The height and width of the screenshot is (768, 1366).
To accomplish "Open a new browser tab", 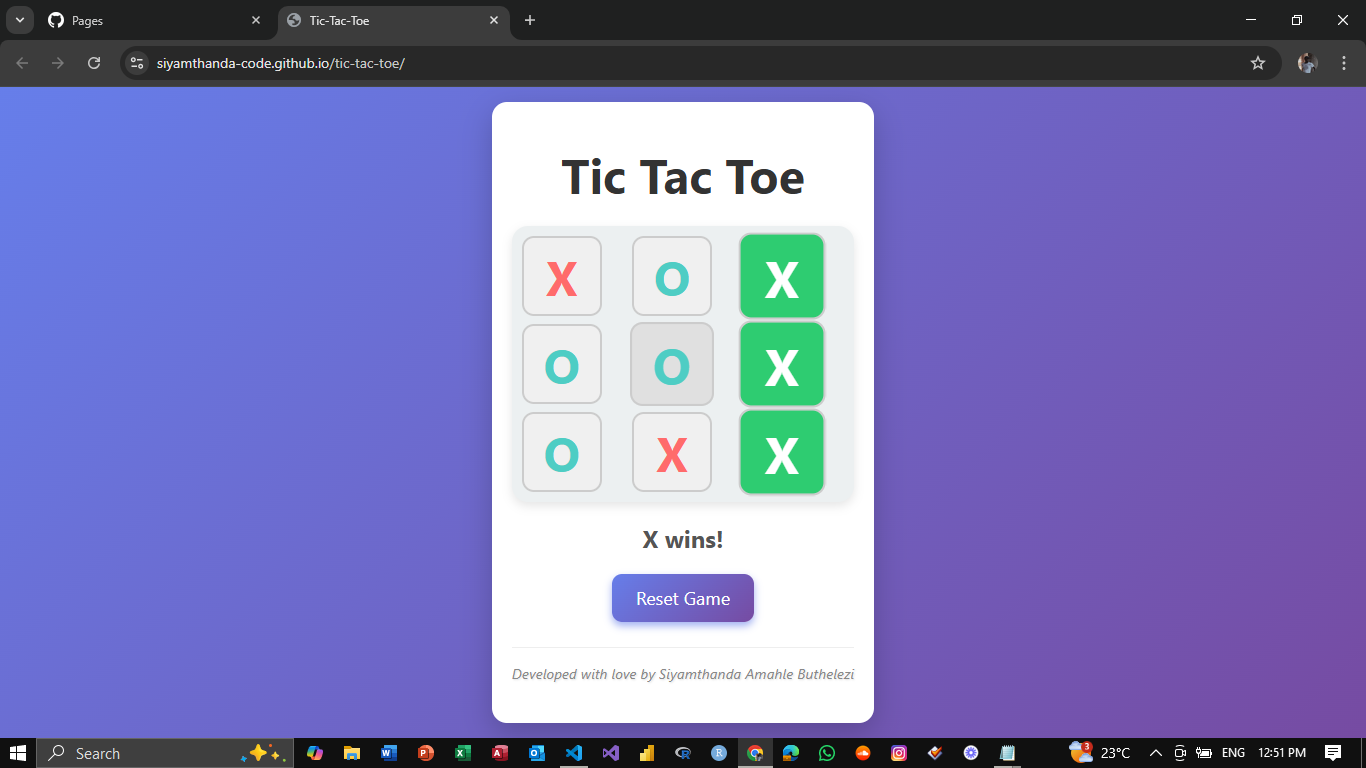I will tap(530, 20).
